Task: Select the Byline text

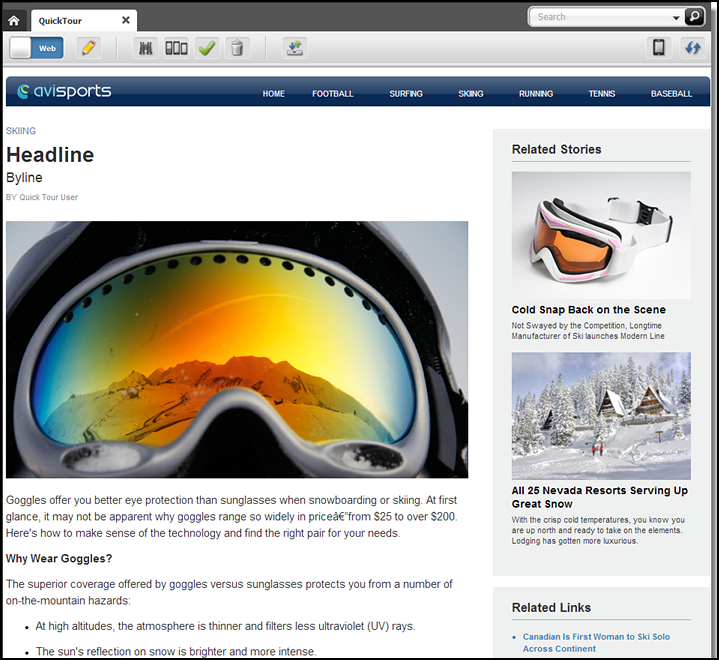Action: point(24,177)
